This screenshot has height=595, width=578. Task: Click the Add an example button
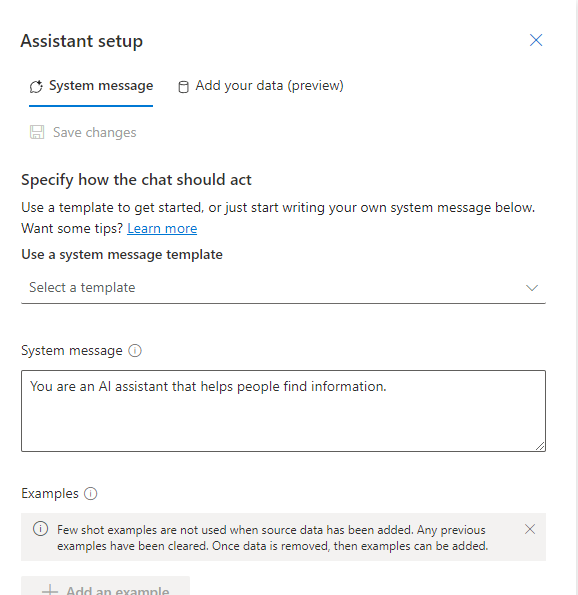pos(106,586)
